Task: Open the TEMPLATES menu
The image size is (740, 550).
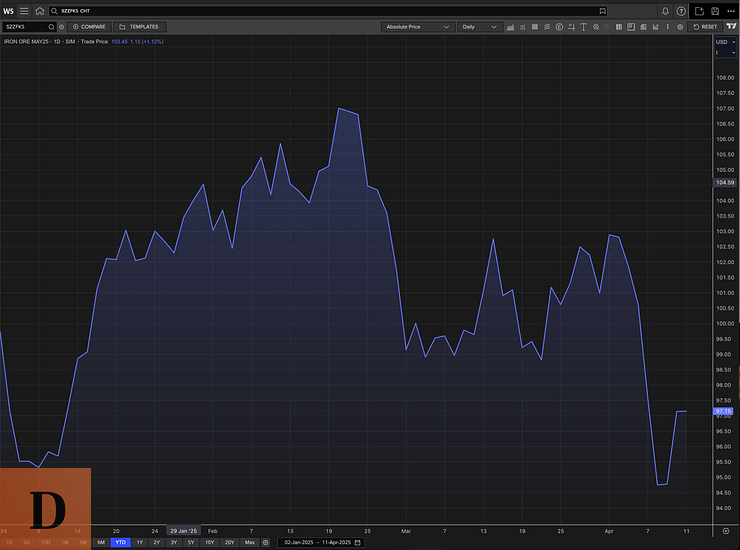Action: pos(138,27)
